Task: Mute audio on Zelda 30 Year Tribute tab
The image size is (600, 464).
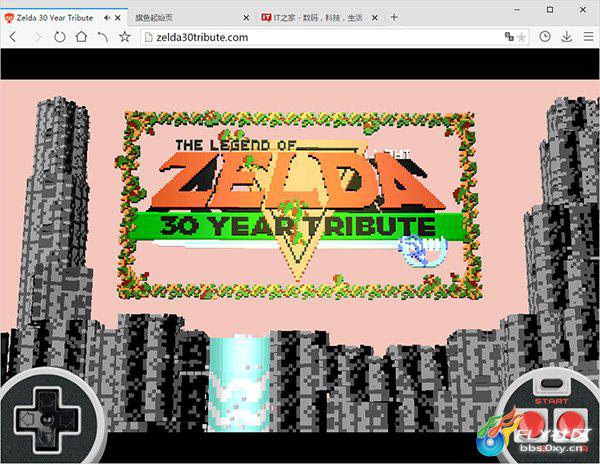Action: coord(107,18)
